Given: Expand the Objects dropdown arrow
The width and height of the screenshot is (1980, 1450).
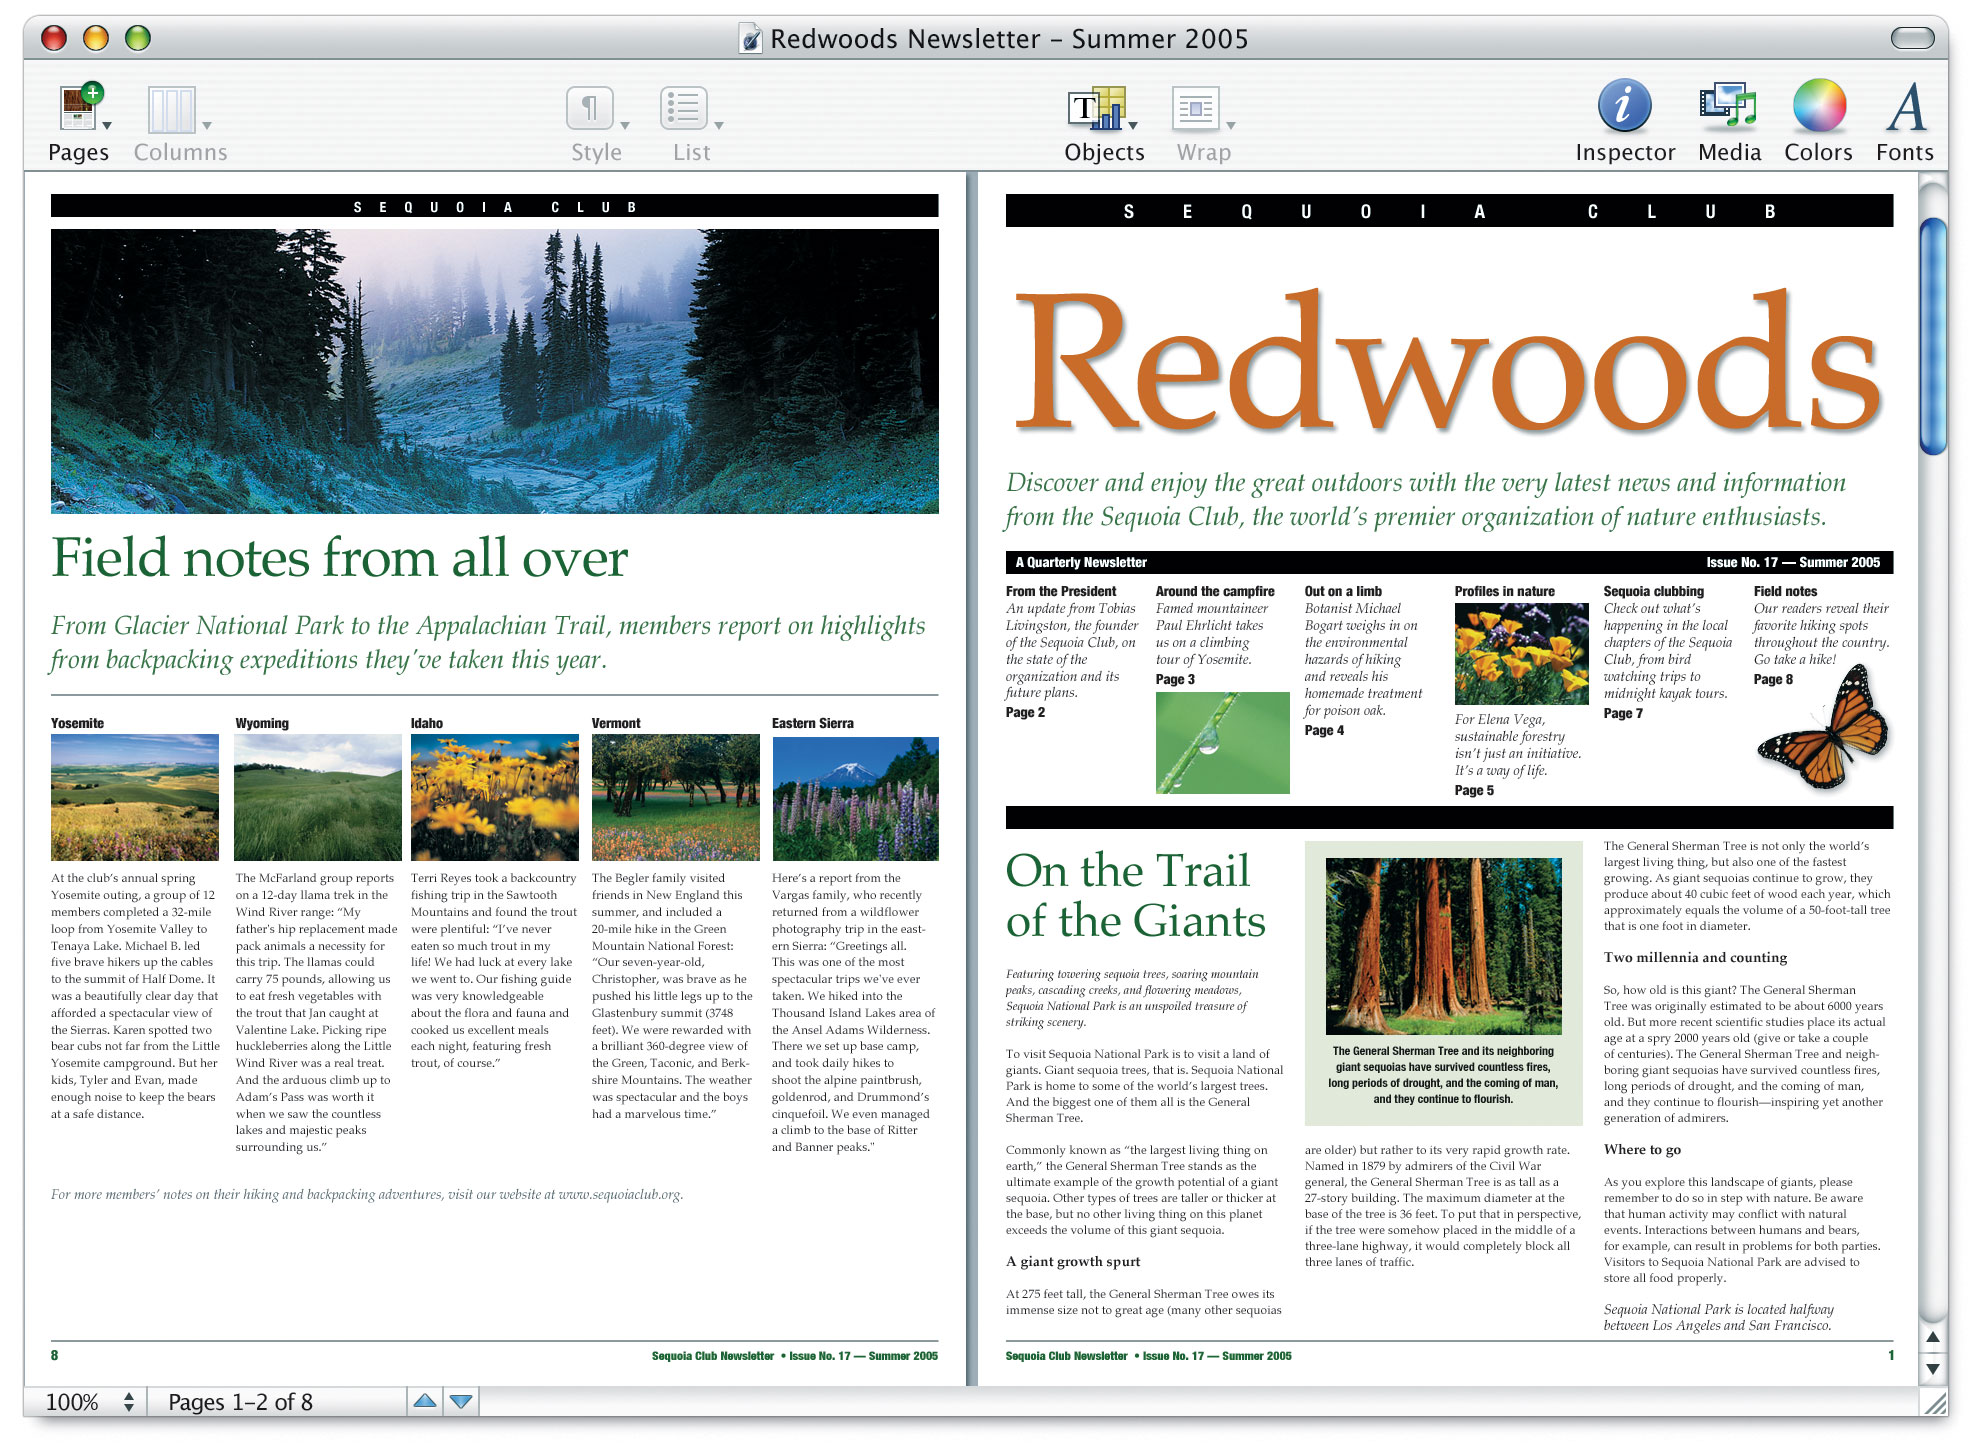Looking at the screenshot, I should click(1133, 126).
